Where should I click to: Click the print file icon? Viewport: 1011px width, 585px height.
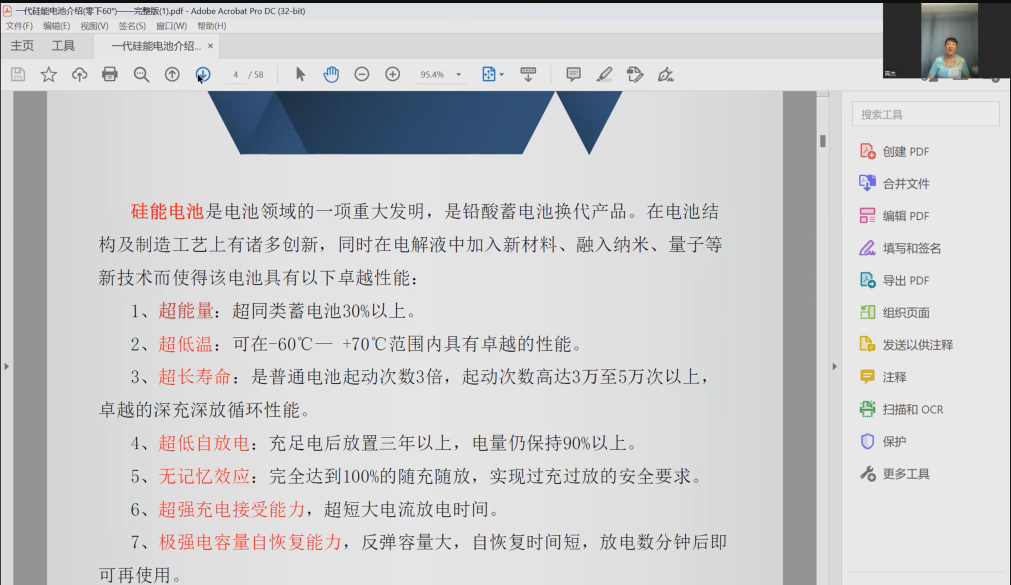(x=110, y=74)
